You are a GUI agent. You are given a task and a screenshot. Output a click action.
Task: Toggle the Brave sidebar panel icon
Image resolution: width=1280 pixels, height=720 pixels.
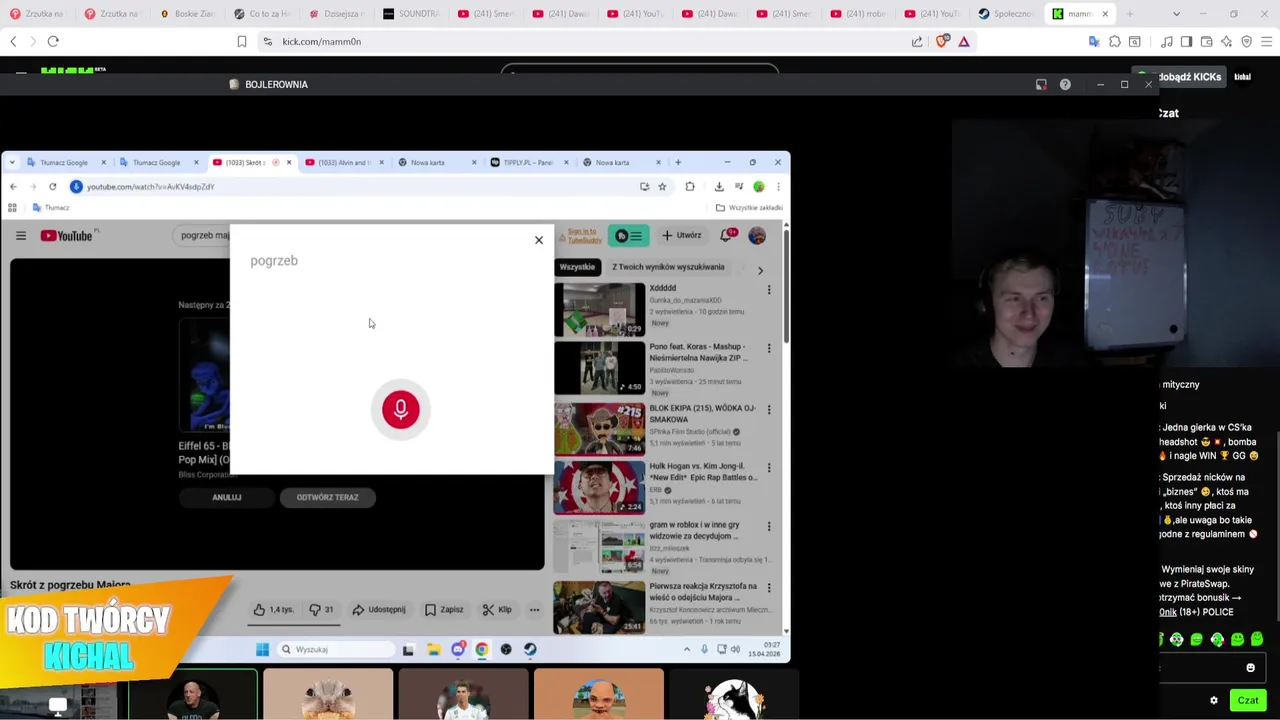1186,41
